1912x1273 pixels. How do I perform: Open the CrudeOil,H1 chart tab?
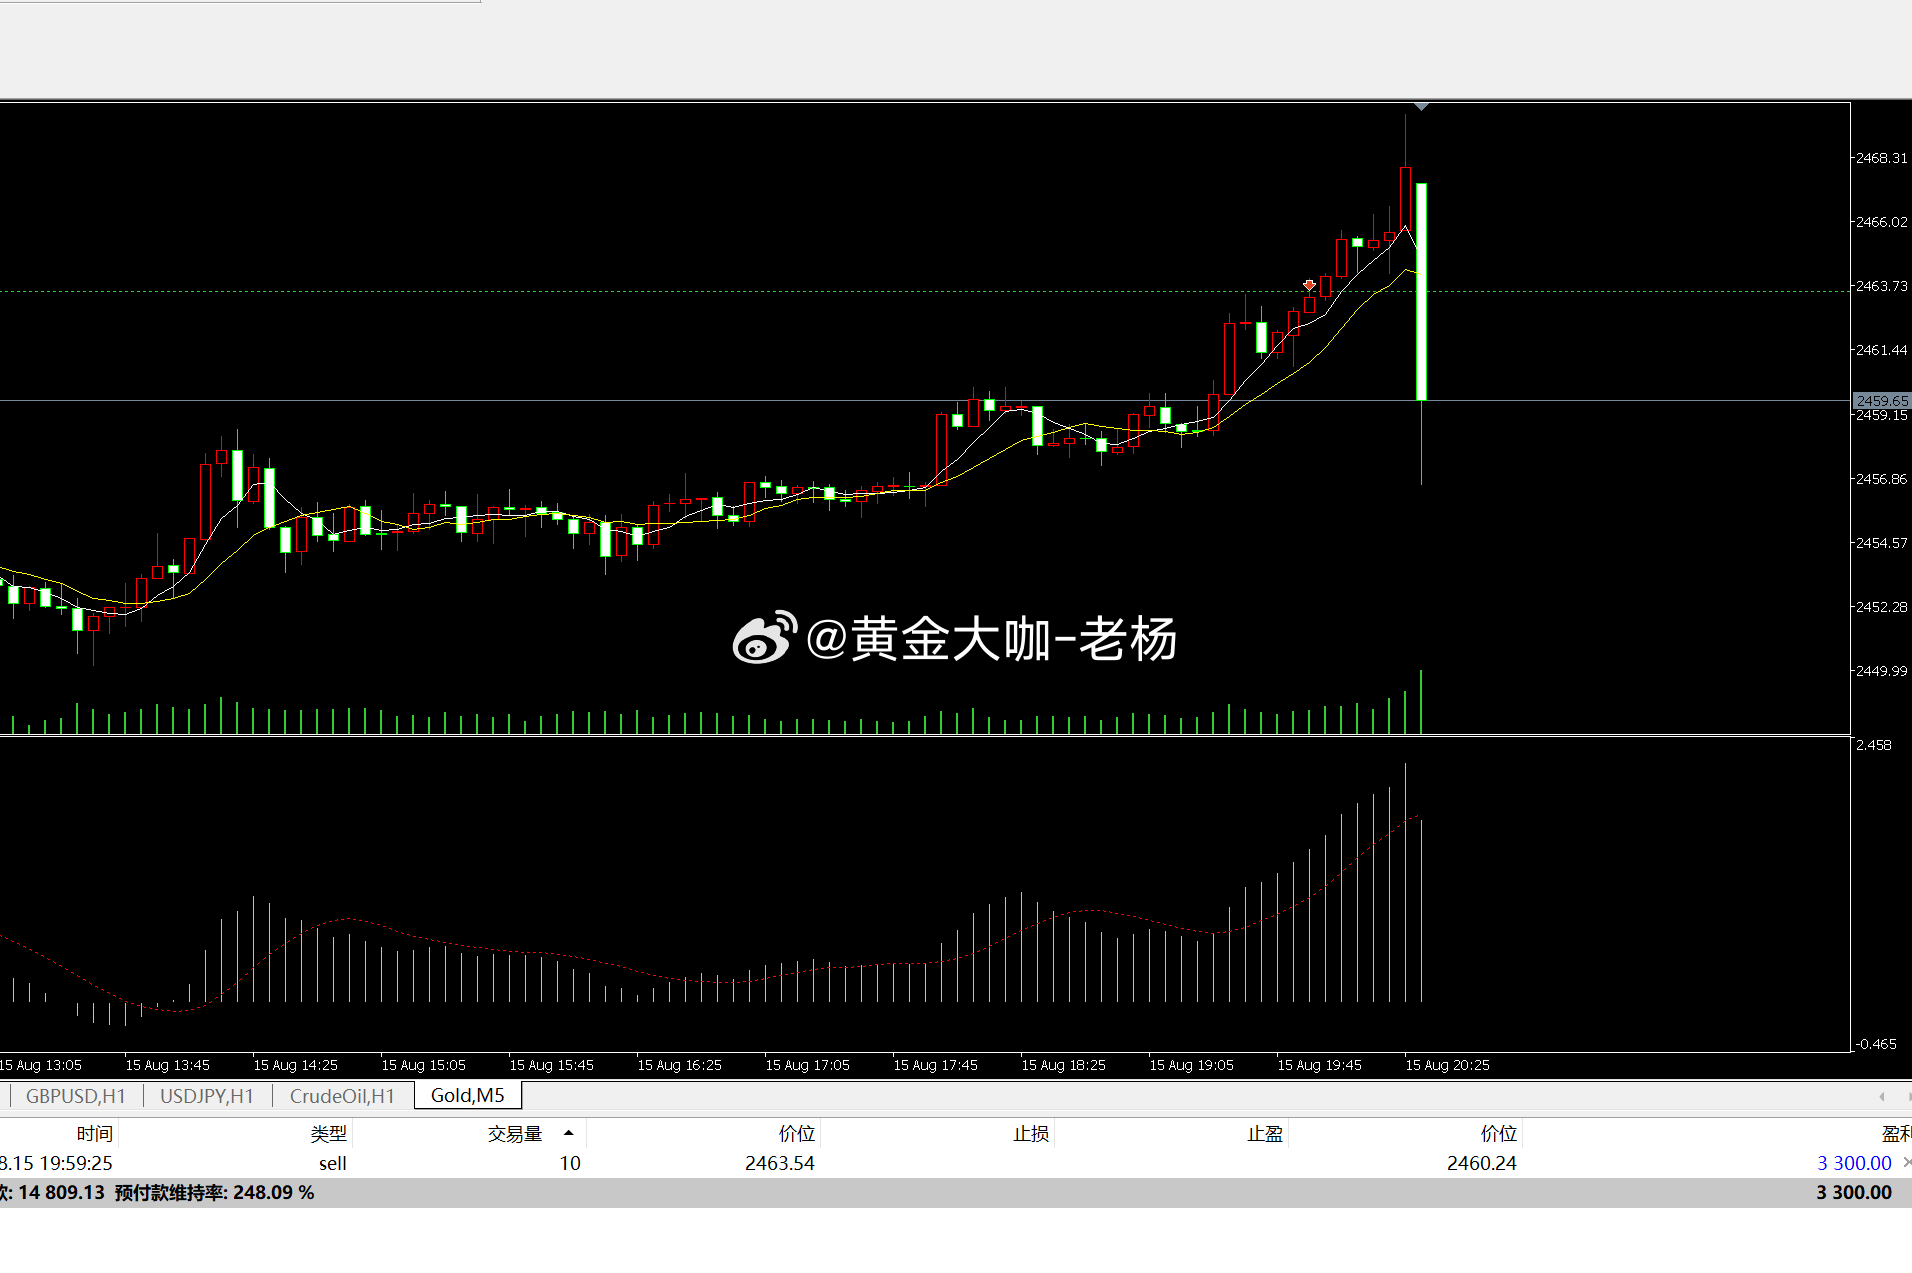(342, 1096)
